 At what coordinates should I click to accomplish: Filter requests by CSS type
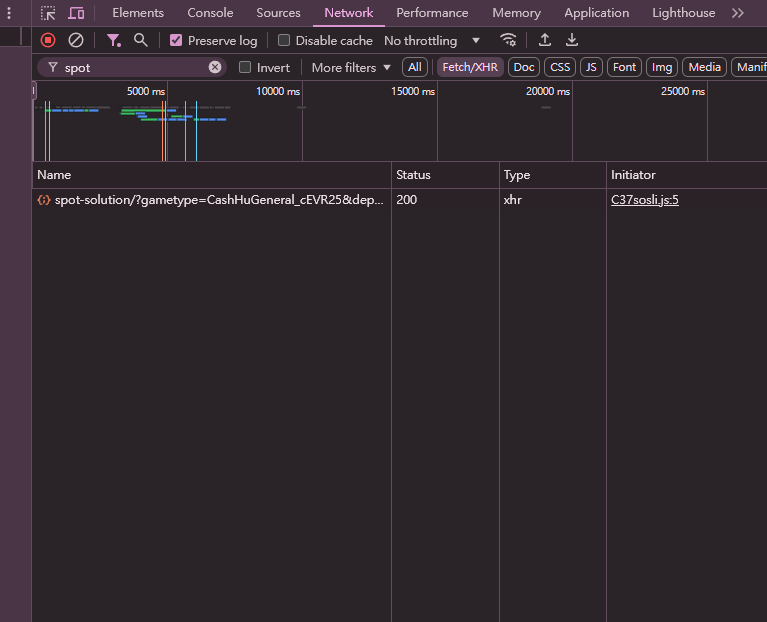click(x=560, y=67)
